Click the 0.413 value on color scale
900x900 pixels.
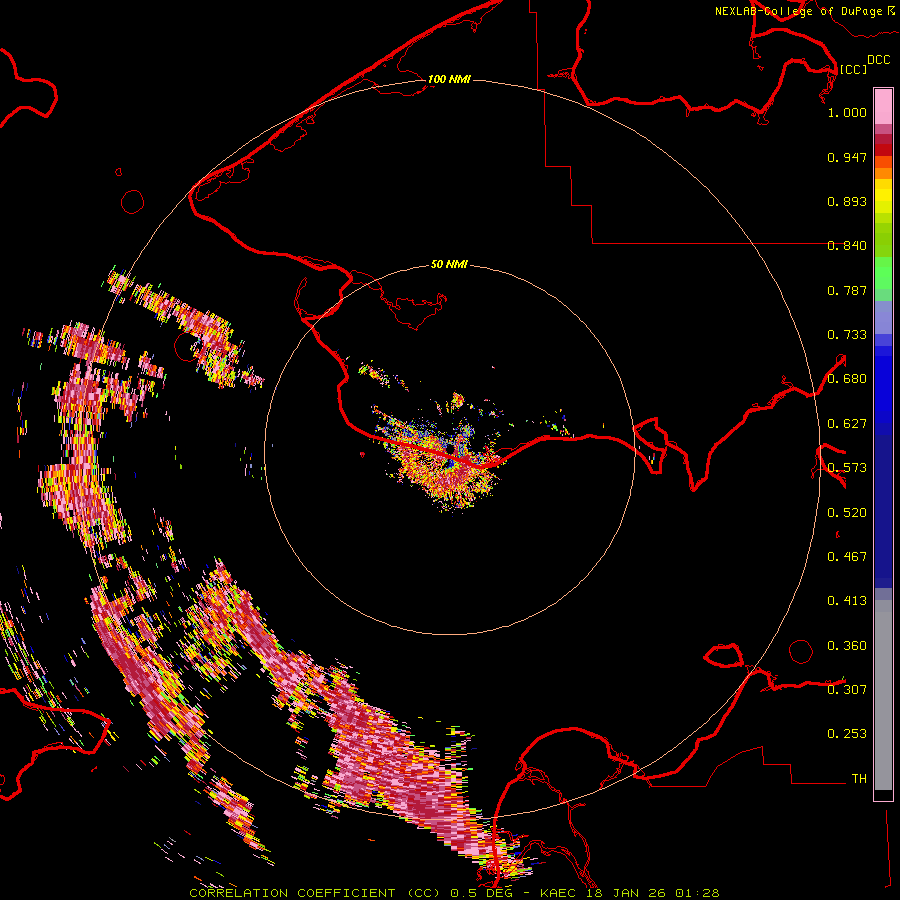[x=847, y=601]
